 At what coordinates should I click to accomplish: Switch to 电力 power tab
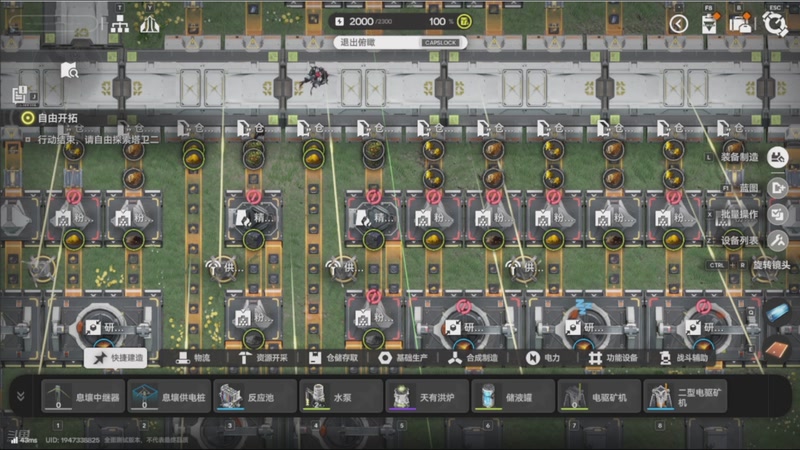543,358
